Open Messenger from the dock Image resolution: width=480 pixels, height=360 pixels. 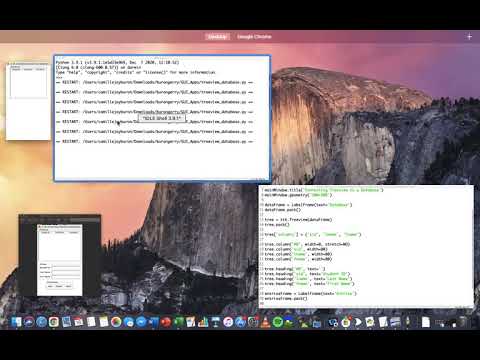coord(141,322)
